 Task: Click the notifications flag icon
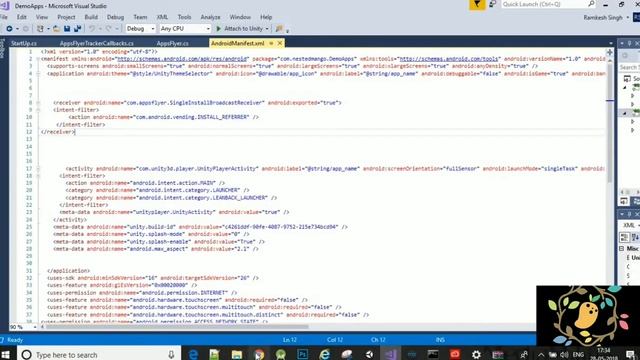(x=477, y=4)
